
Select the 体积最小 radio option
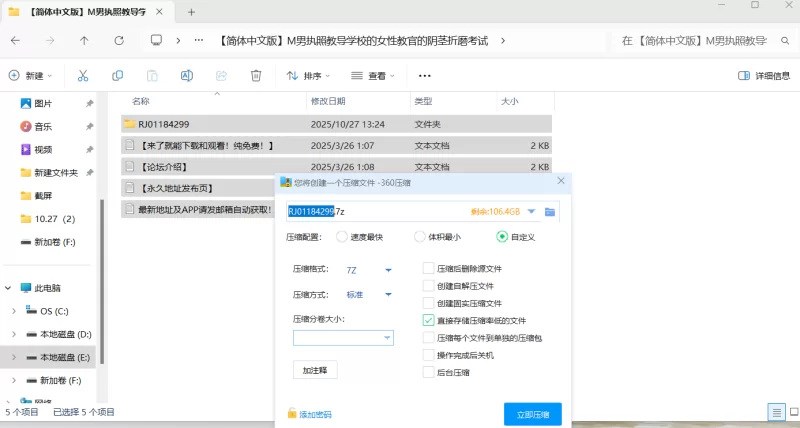point(421,237)
